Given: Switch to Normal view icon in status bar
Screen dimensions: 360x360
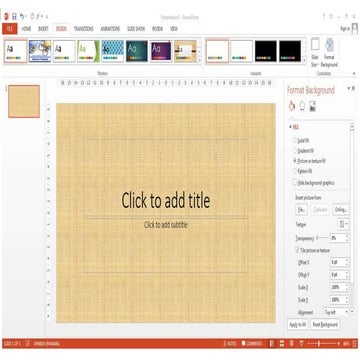Looking at the screenshot, I should pyautogui.click(x=272, y=343).
